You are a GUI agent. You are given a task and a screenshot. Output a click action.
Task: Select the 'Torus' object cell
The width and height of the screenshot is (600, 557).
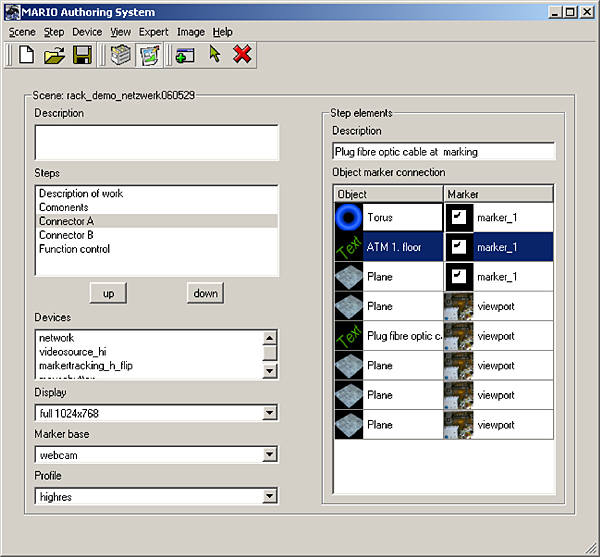point(403,217)
